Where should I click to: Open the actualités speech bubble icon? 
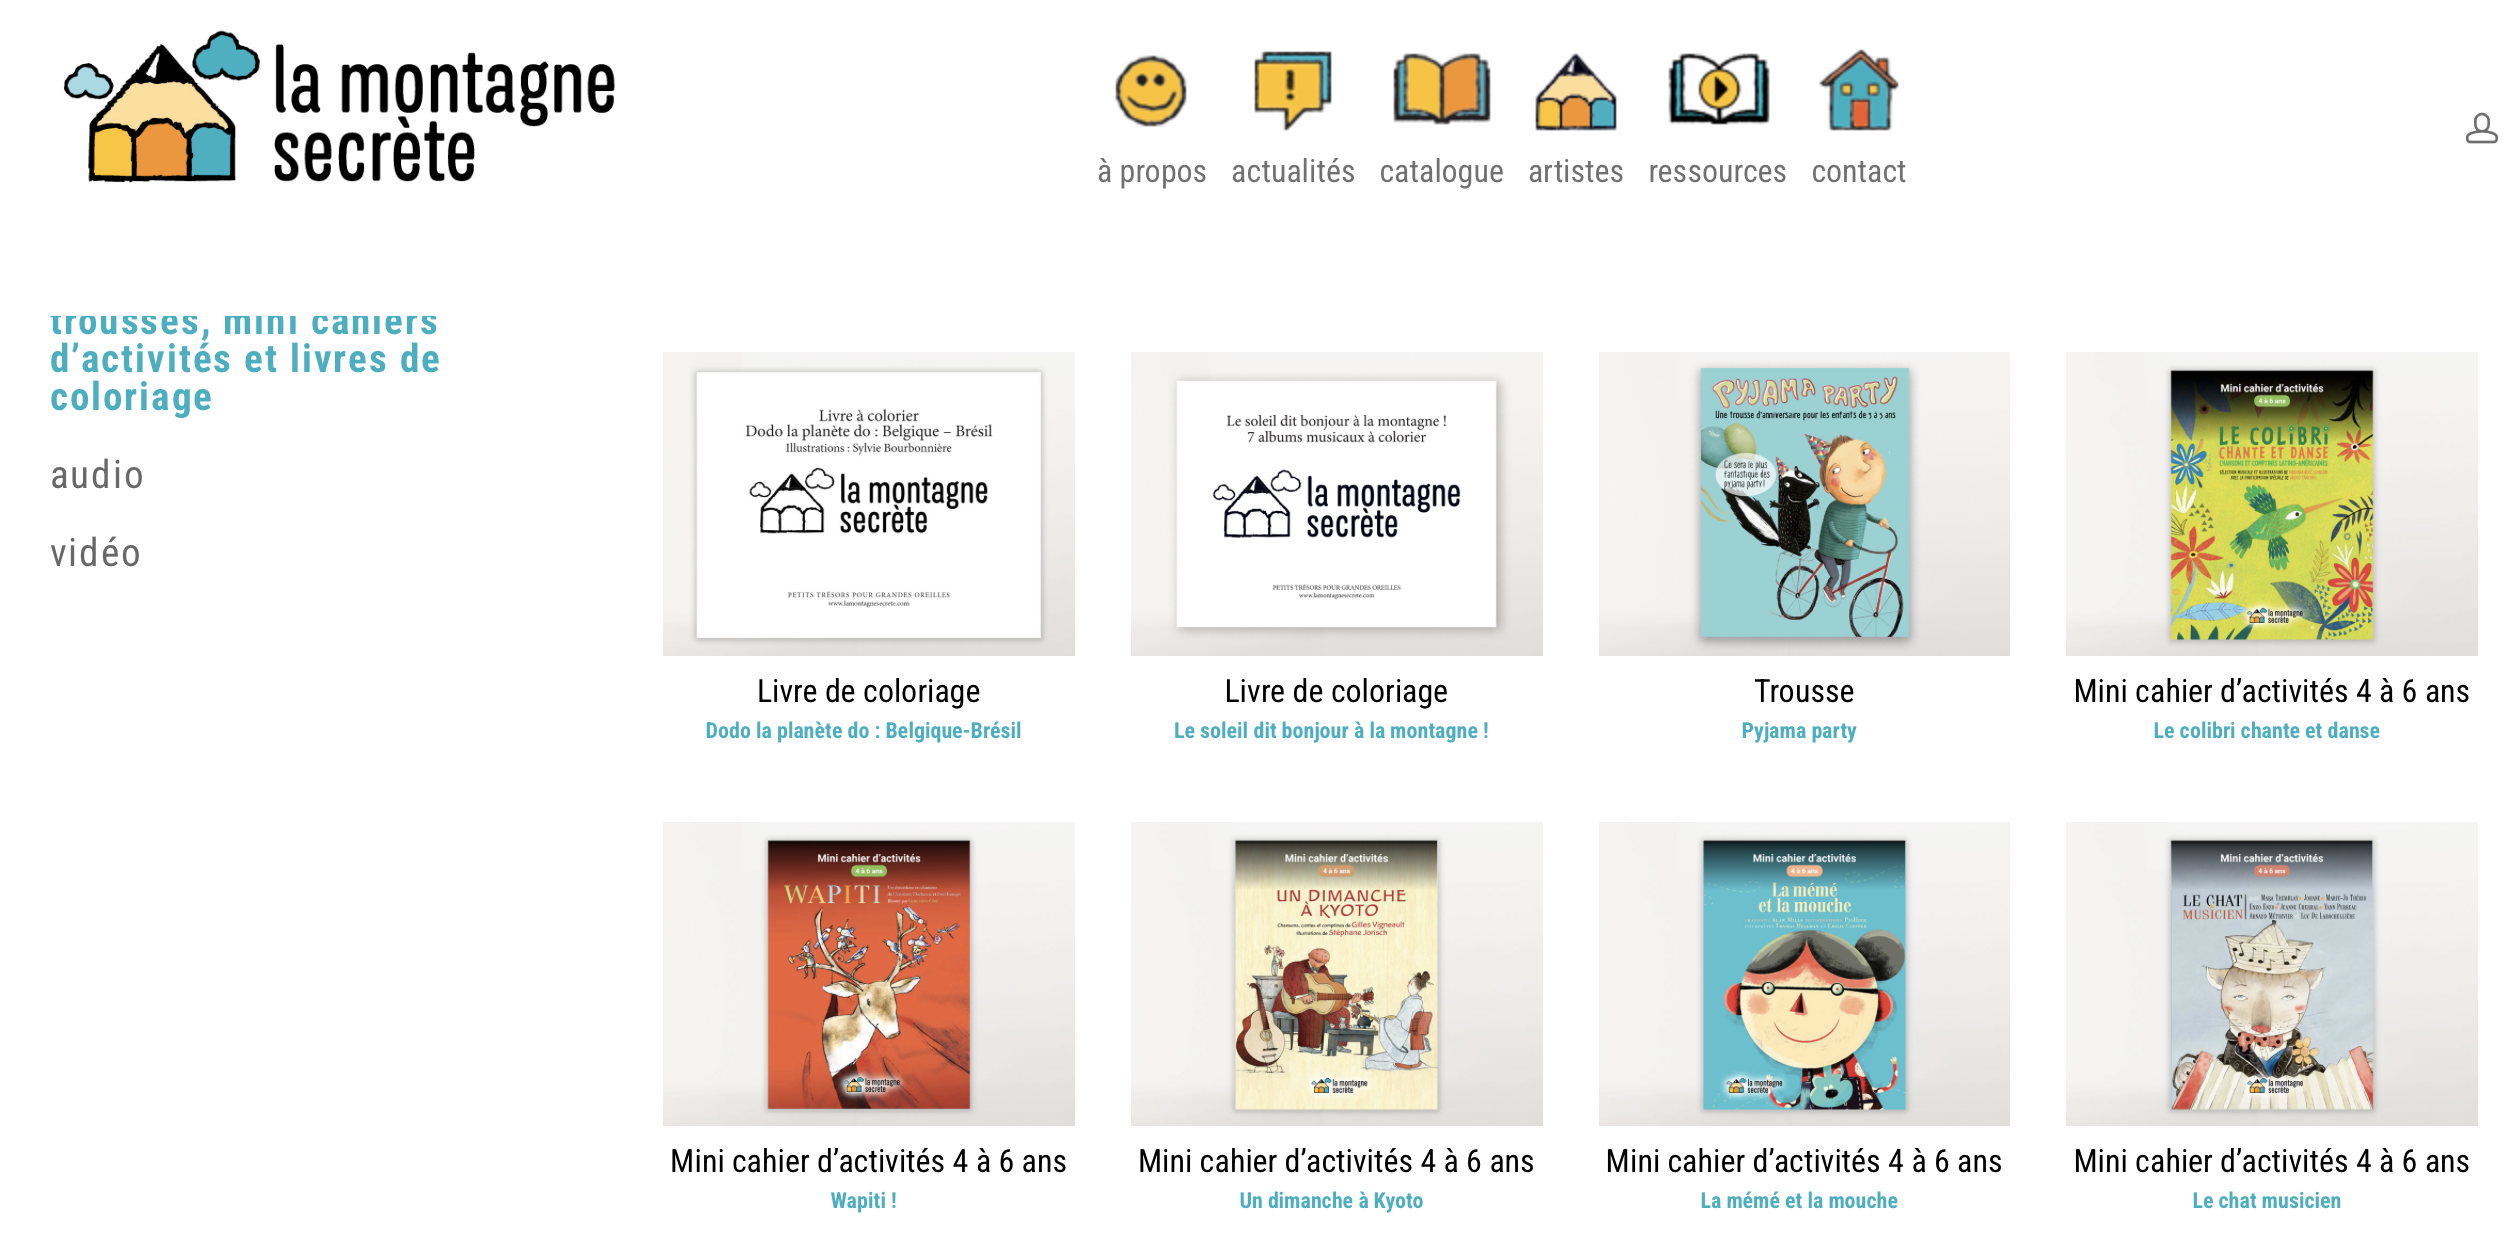point(1292,90)
